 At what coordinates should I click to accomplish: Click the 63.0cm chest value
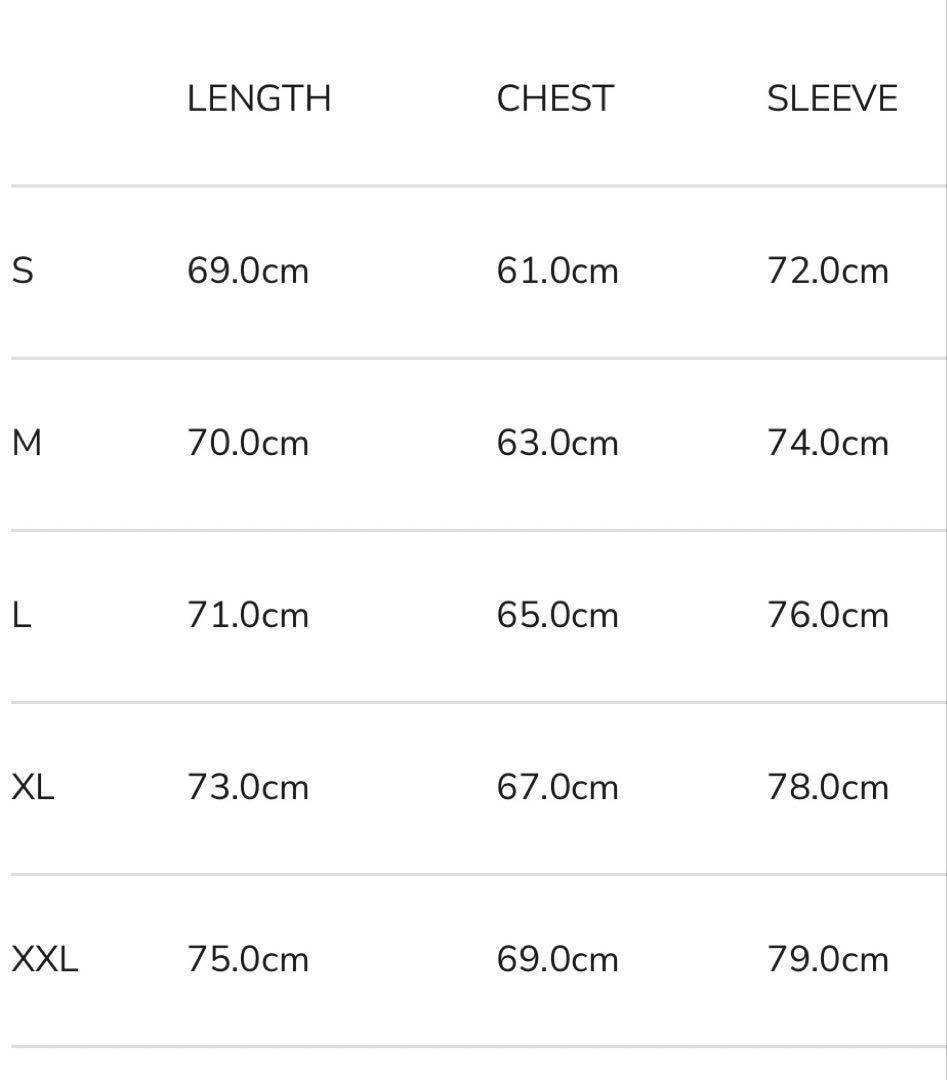[557, 443]
